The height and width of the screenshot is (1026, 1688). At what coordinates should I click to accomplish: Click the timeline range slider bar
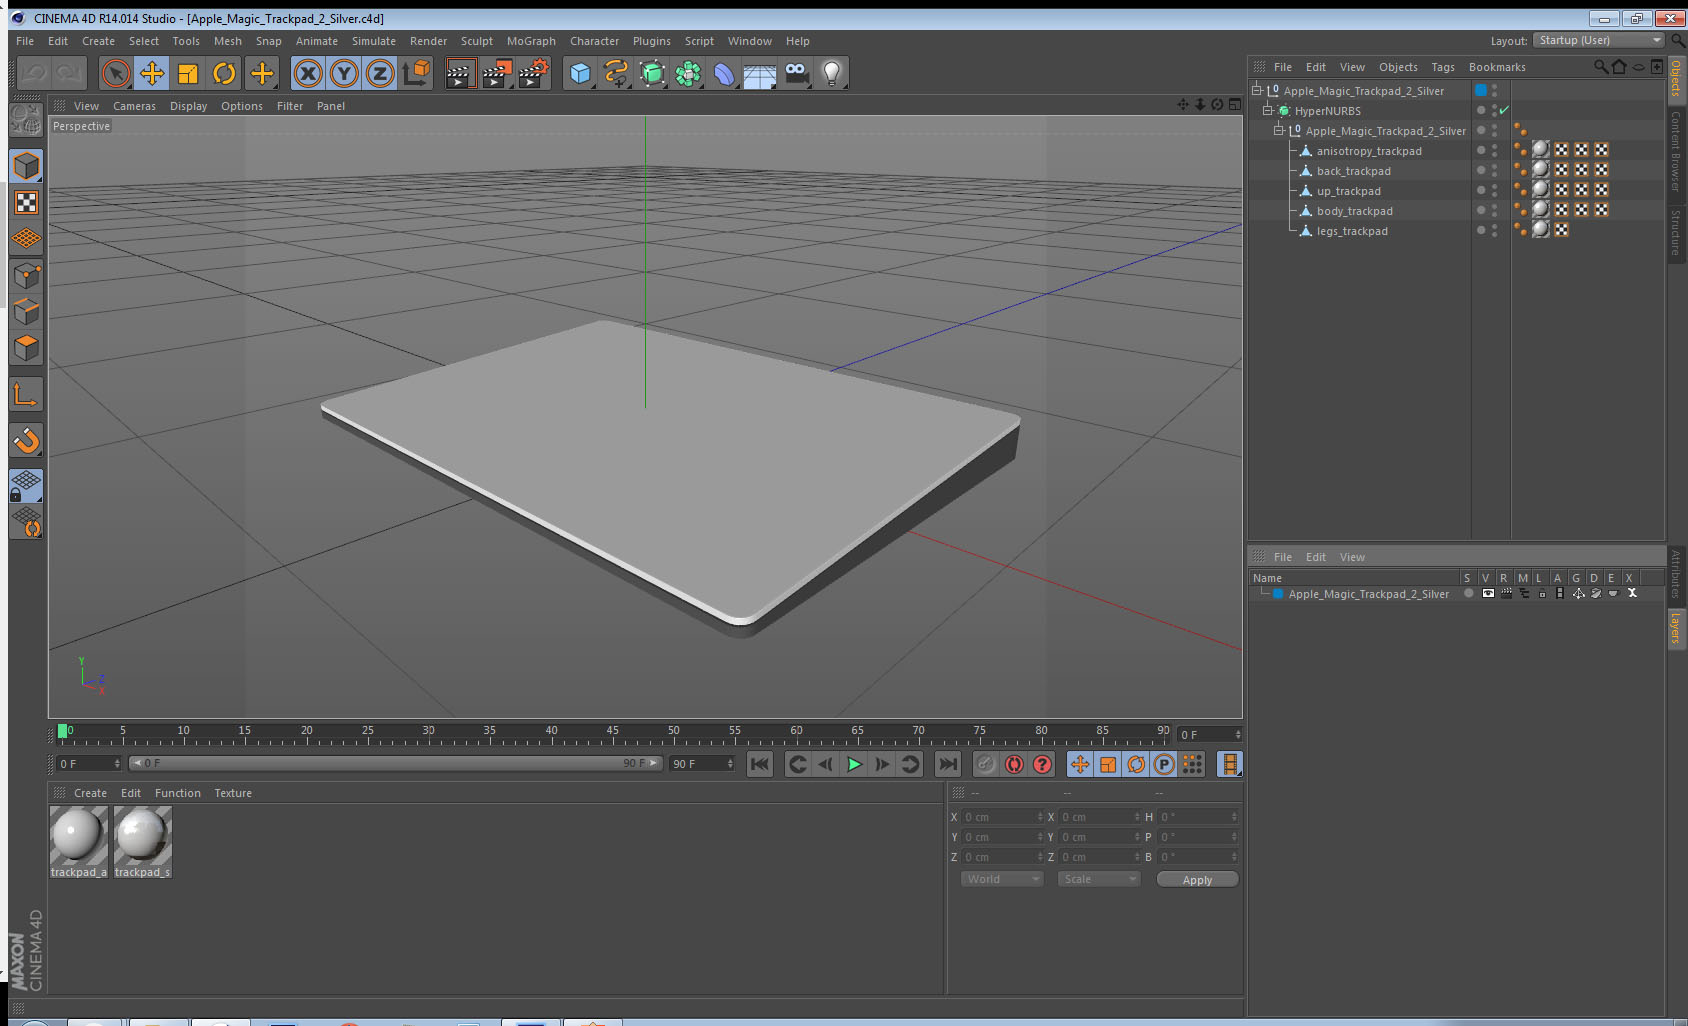coord(396,763)
